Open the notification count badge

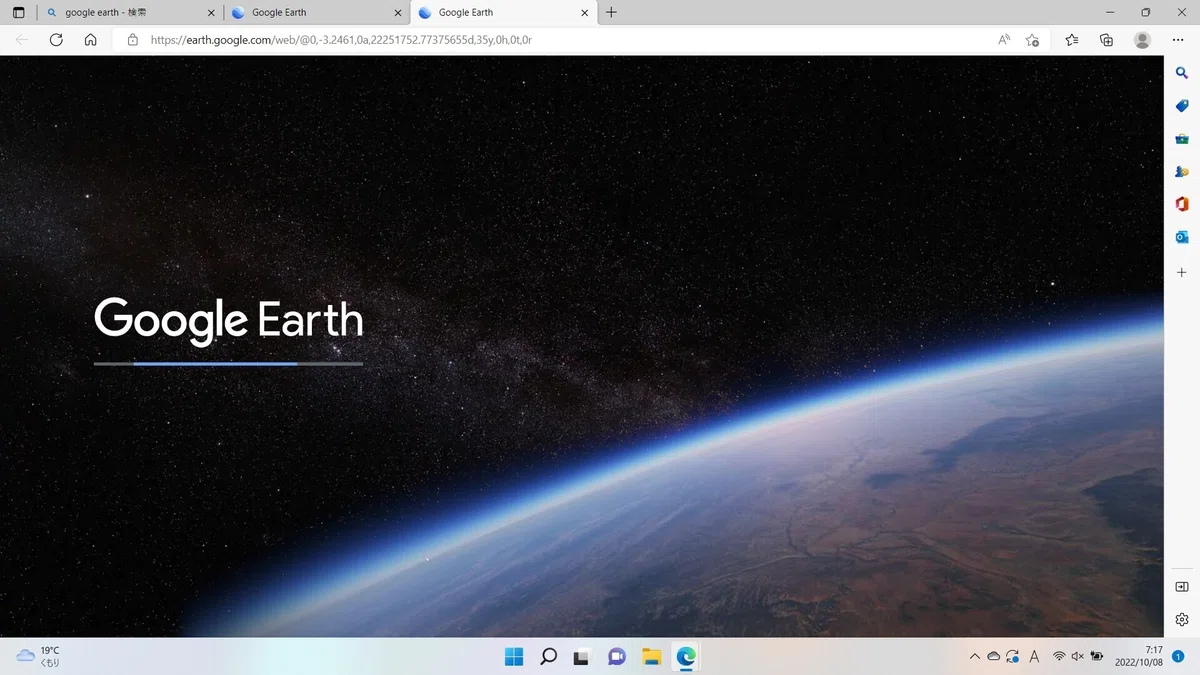click(x=1178, y=656)
